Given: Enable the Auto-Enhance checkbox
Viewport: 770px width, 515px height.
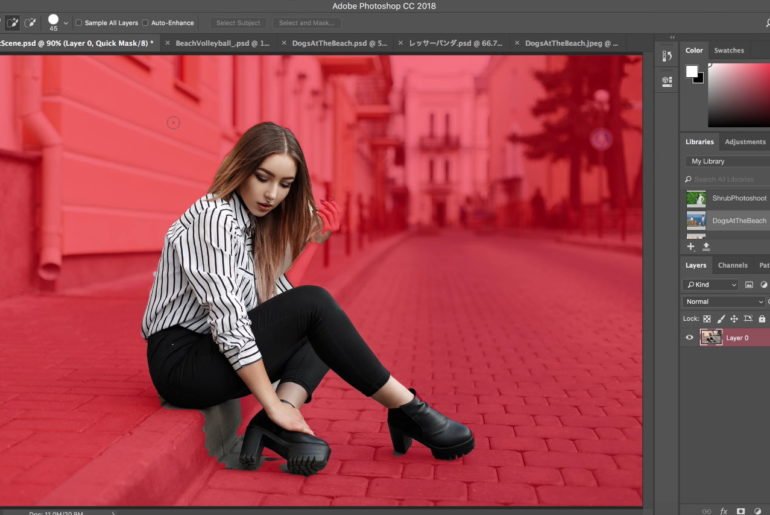Looking at the screenshot, I should click(x=145, y=23).
